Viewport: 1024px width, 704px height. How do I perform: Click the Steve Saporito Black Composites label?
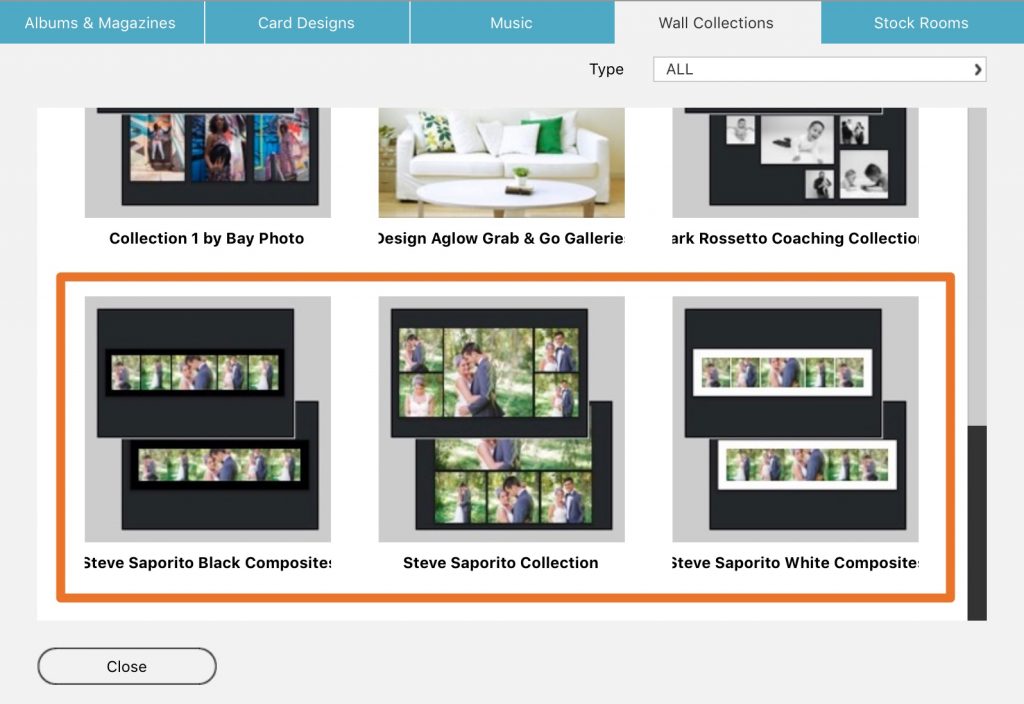[x=208, y=563]
